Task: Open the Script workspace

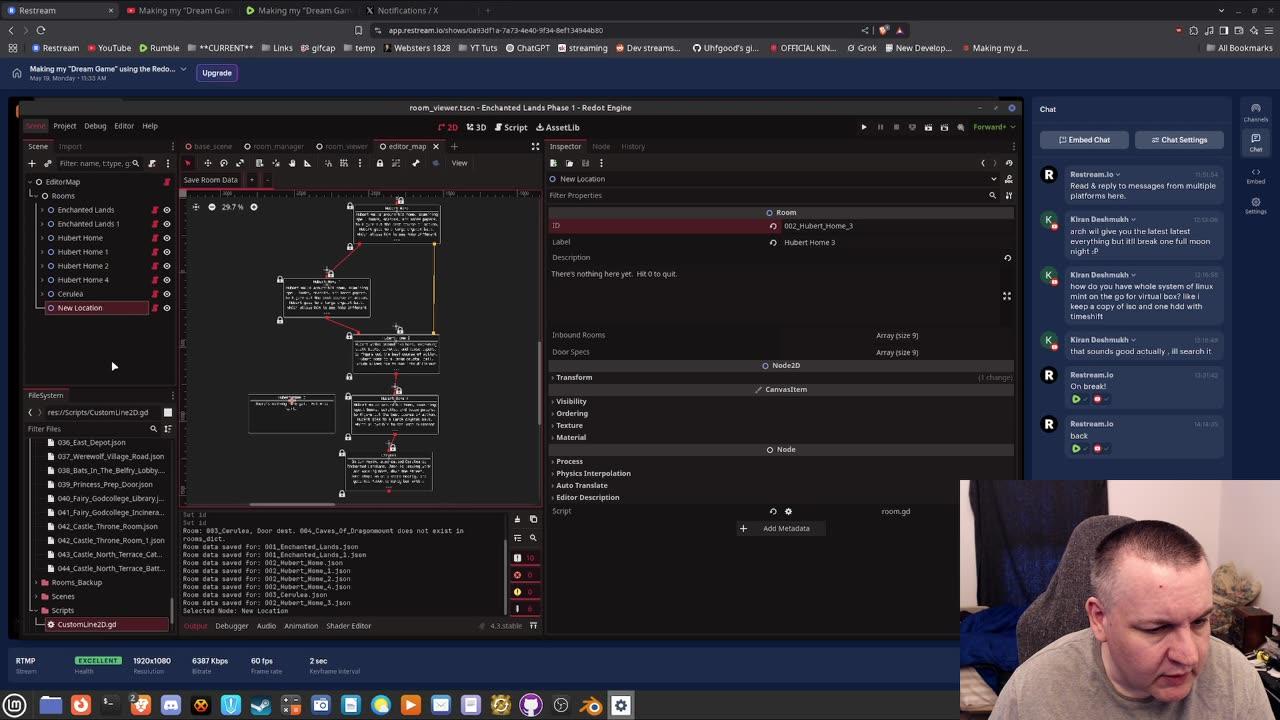Action: pos(510,127)
